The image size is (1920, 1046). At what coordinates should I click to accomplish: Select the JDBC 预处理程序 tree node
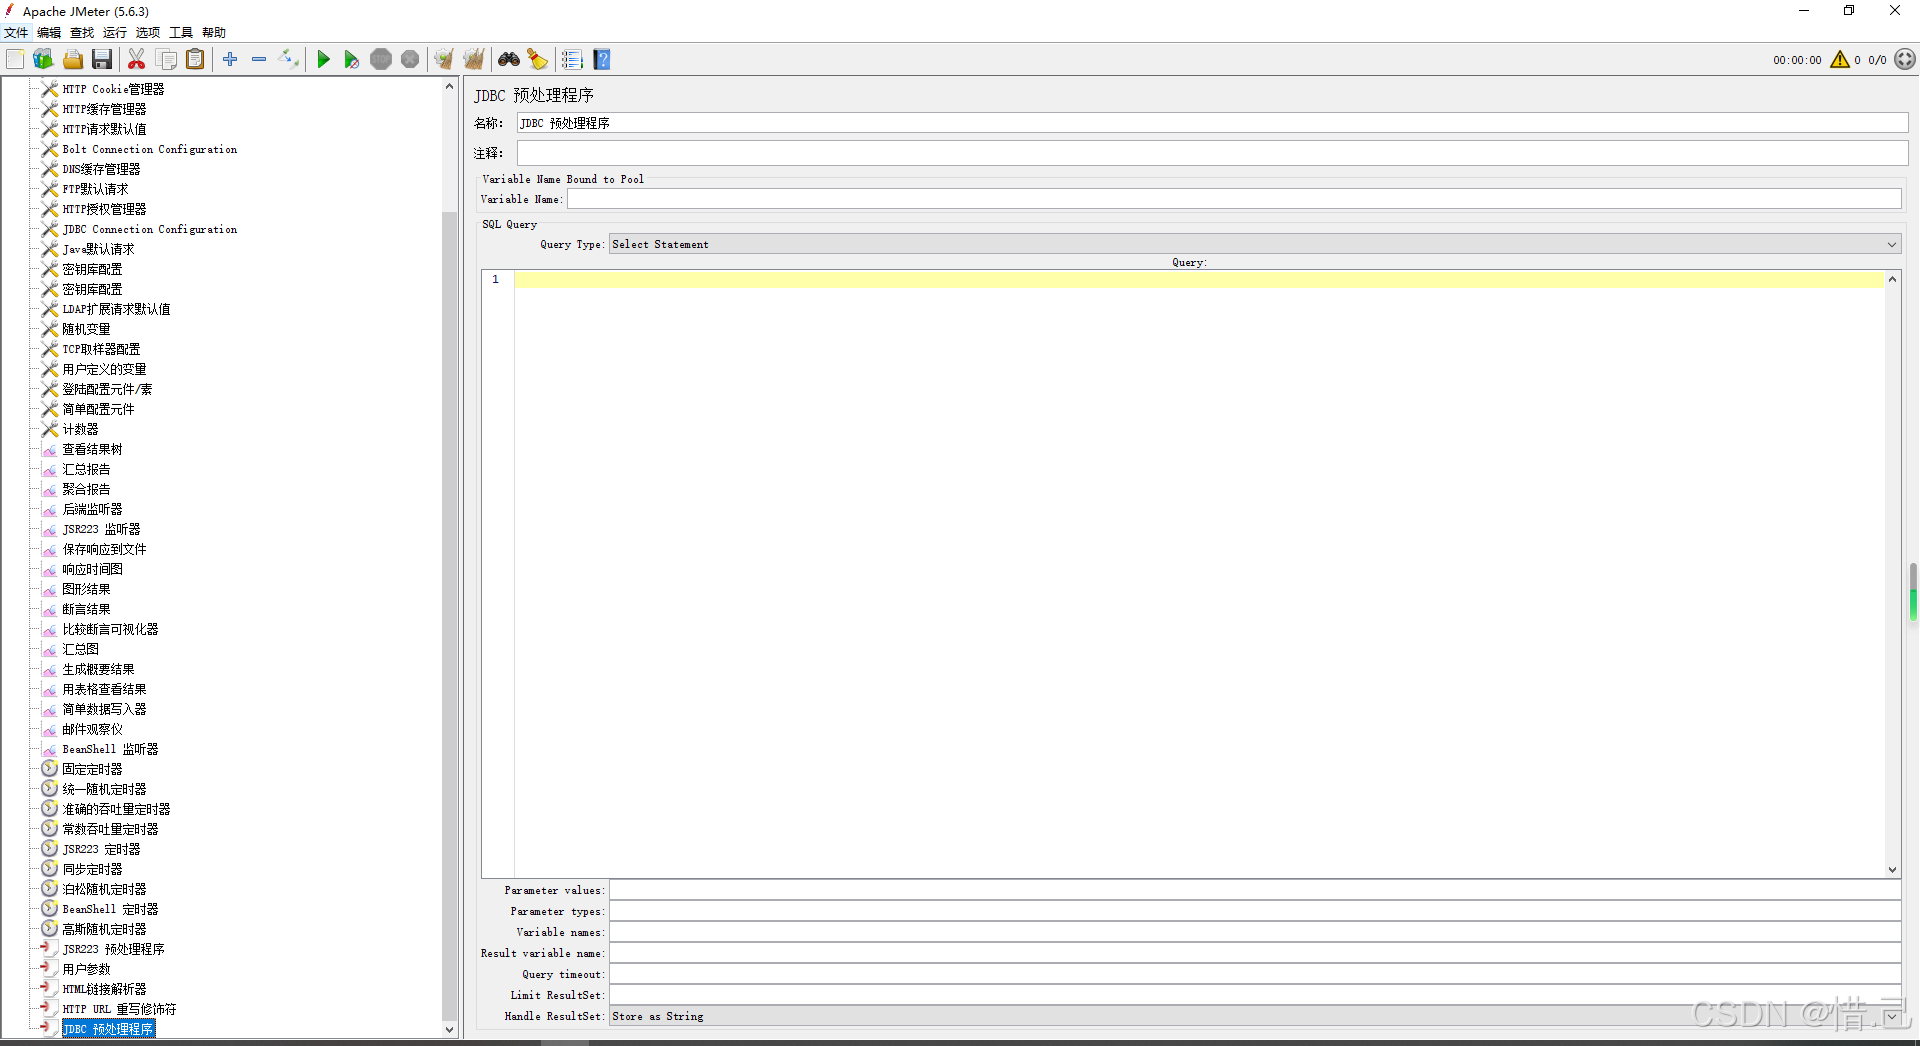pyautogui.click(x=108, y=1029)
